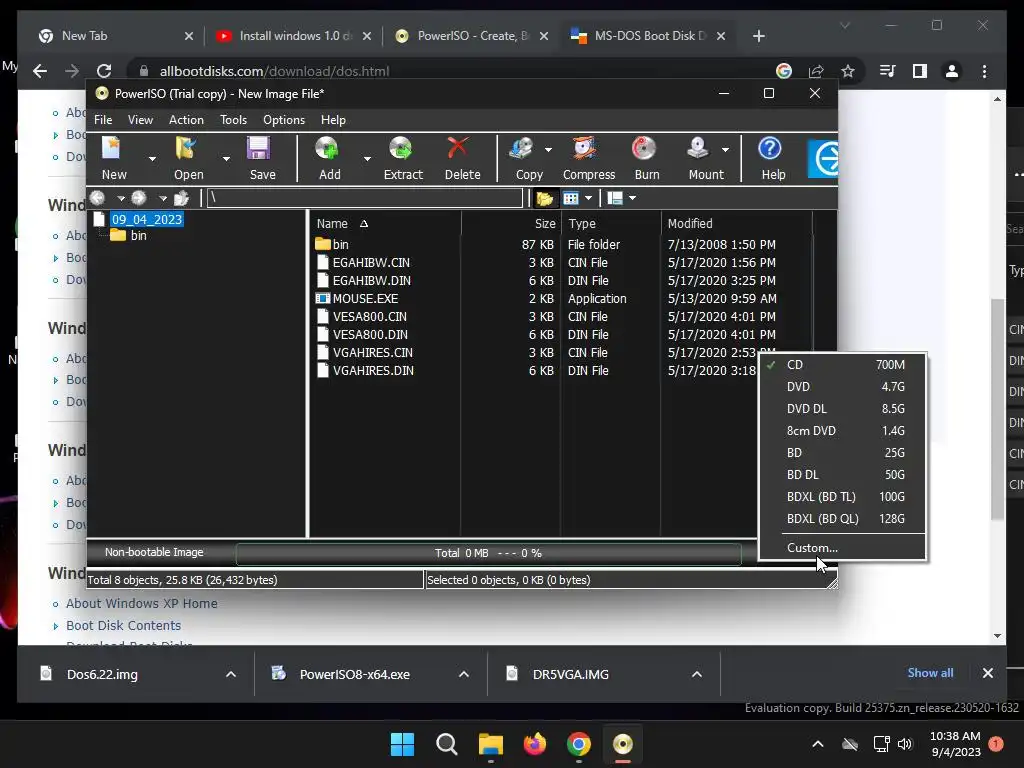Select BD 25G media type
The width and height of the screenshot is (1024, 768).
pos(842,453)
